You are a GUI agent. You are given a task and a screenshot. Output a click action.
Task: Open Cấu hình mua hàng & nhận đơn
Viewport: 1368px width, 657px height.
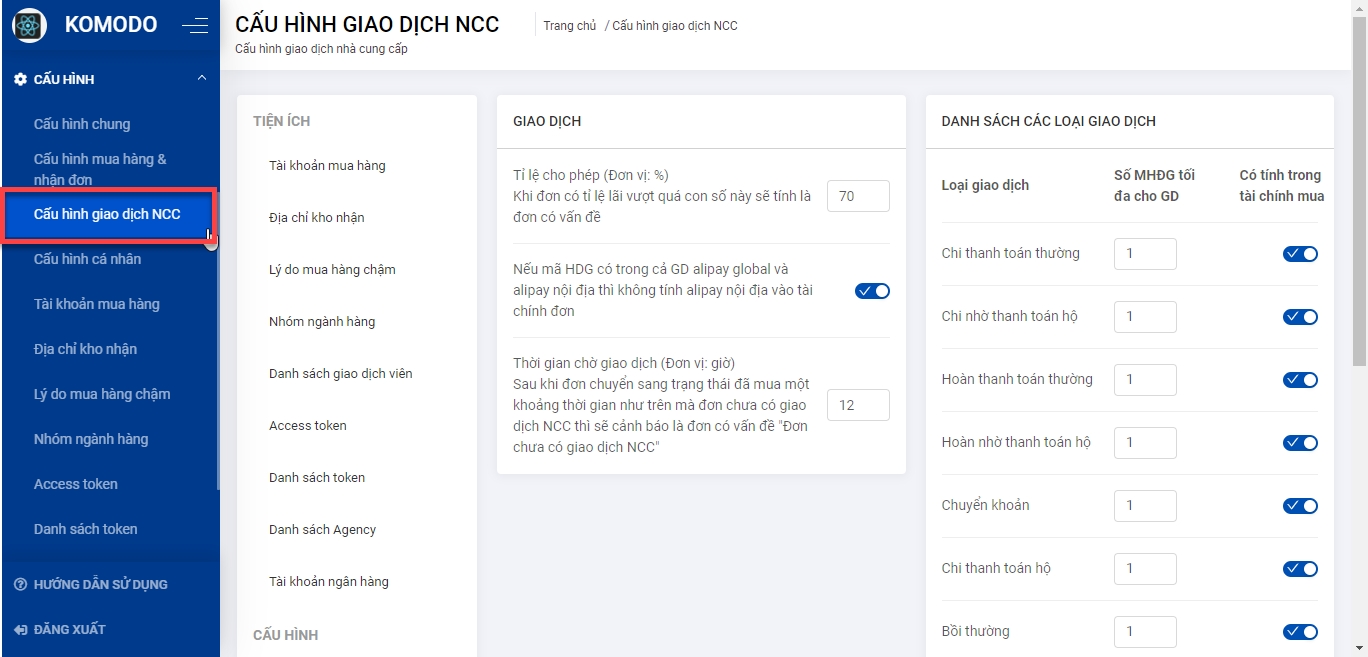coord(100,169)
